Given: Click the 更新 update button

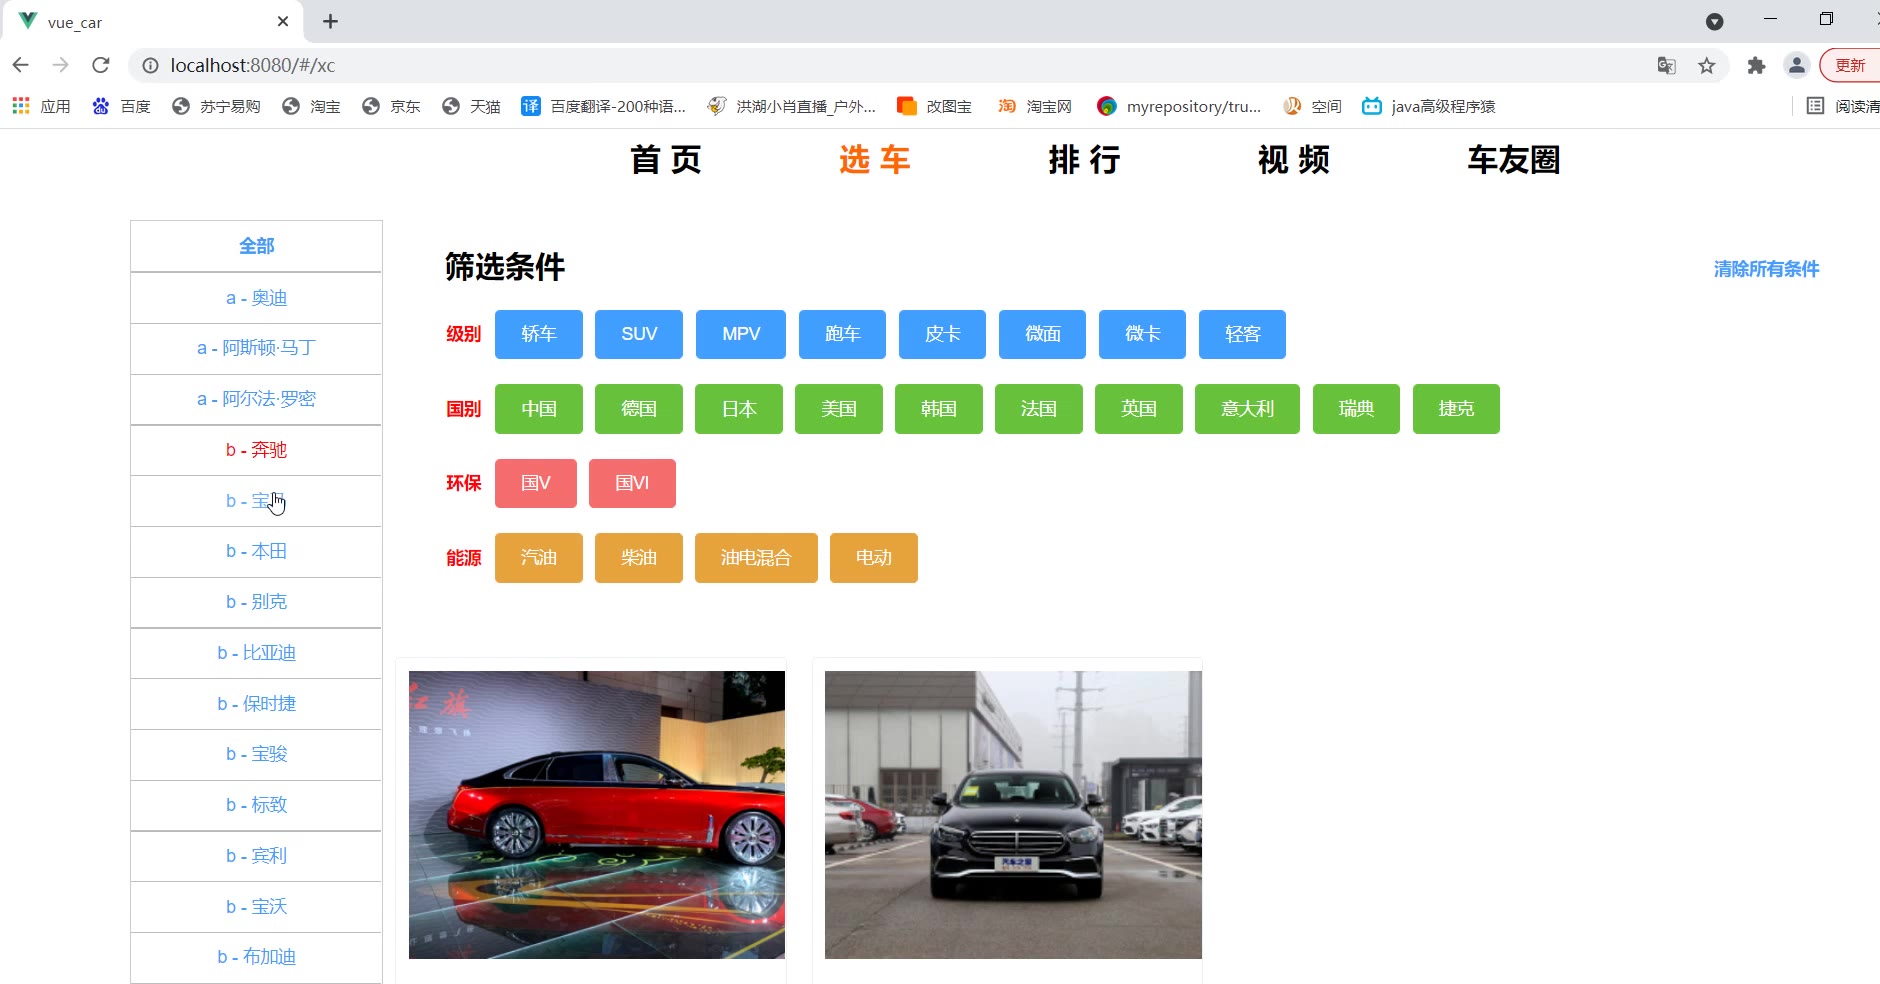Looking at the screenshot, I should tap(1851, 65).
